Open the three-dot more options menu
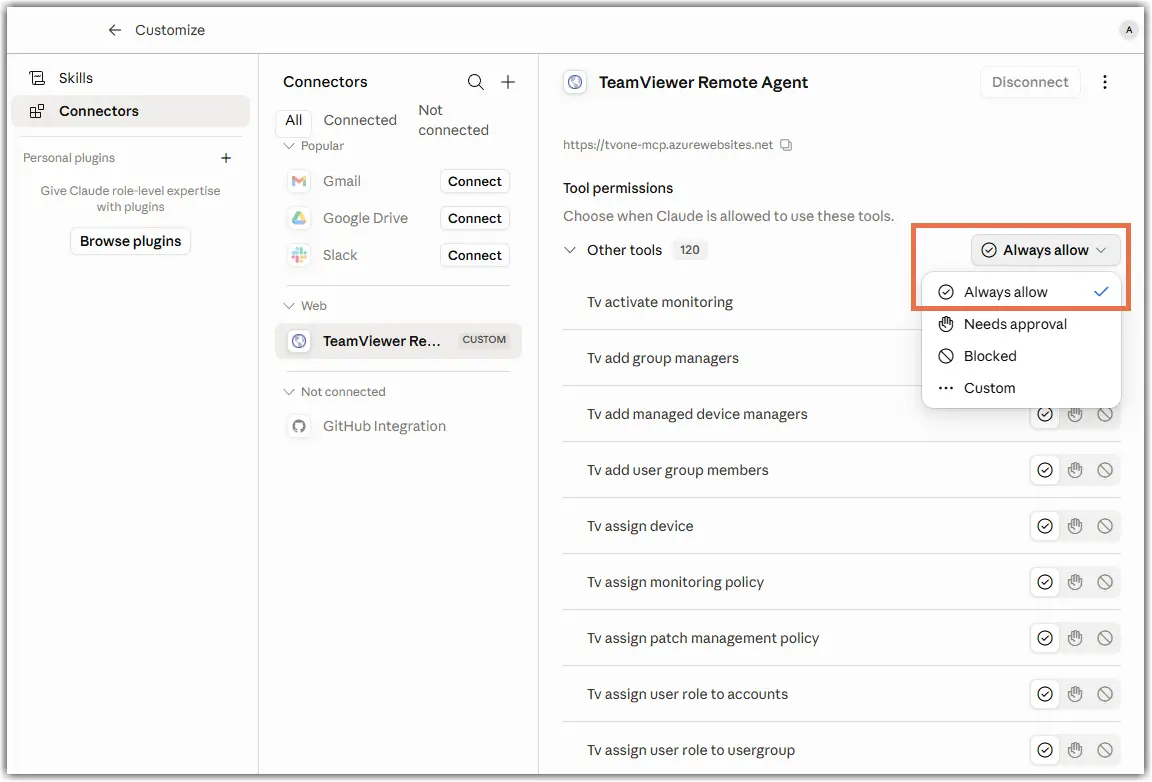1152x782 pixels. click(x=1104, y=82)
